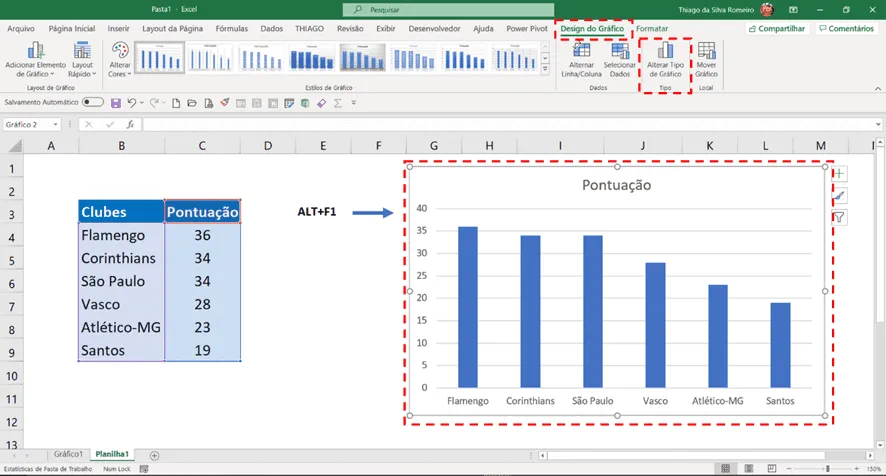Screen dimensions: 886x476
Task: Click Alterar Tipo de Gráfico icon
Action: click(x=665, y=59)
